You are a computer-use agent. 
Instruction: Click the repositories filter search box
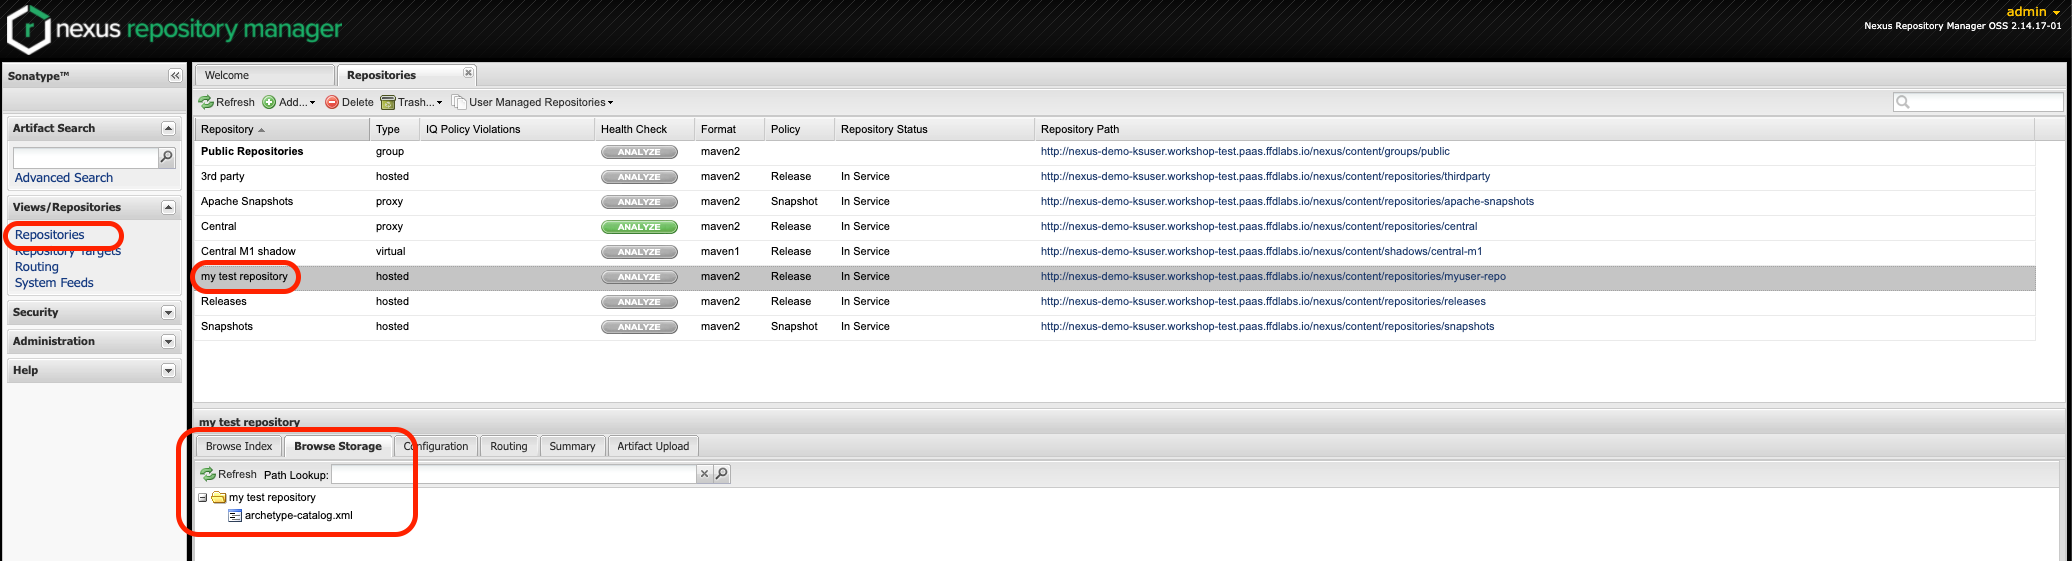pos(1977,102)
